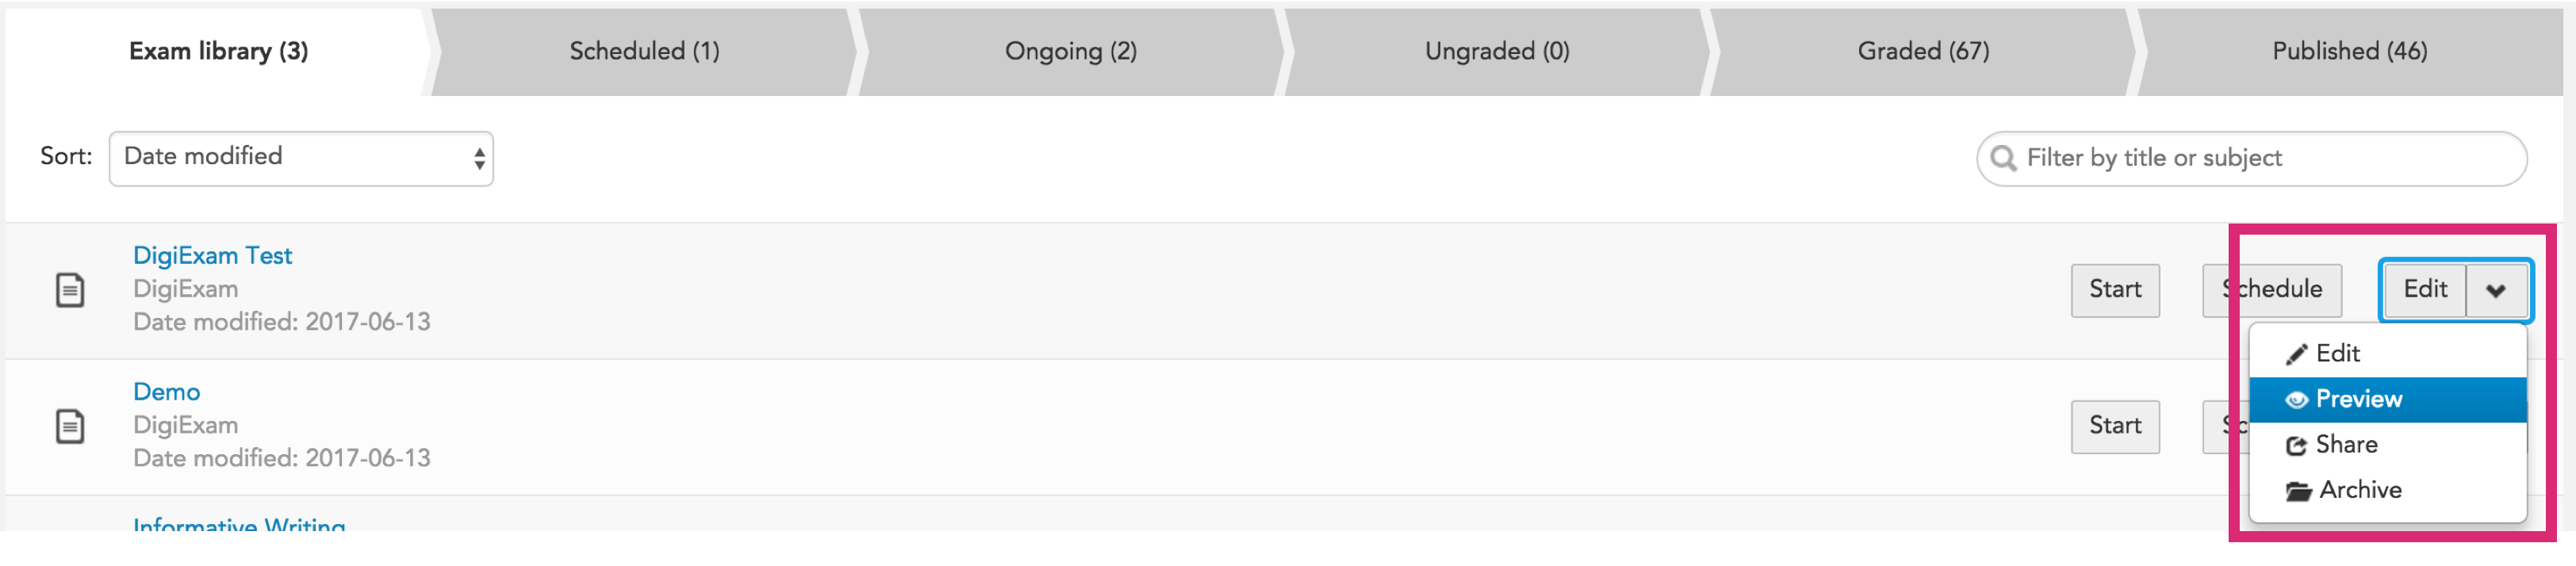
Task: Select the Published (46) tab
Action: 2349,51
